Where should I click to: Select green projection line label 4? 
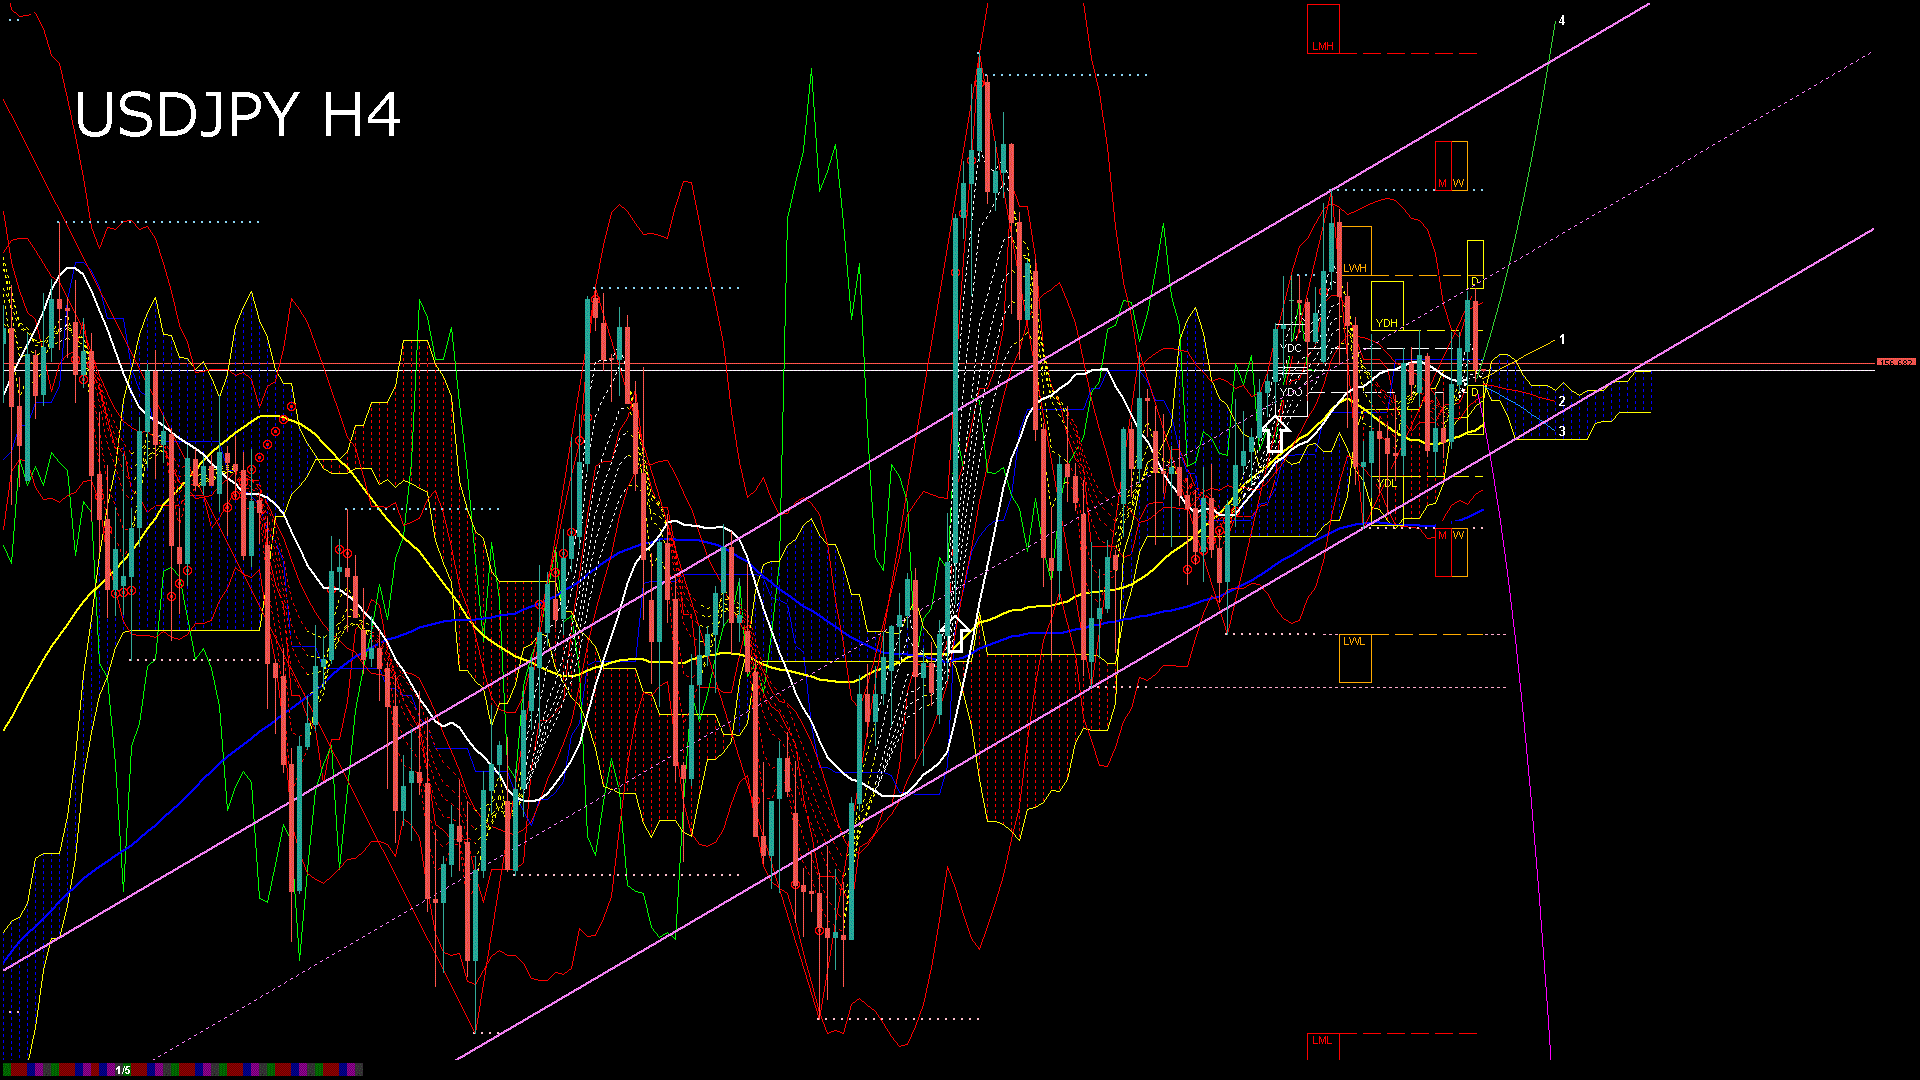(1562, 20)
